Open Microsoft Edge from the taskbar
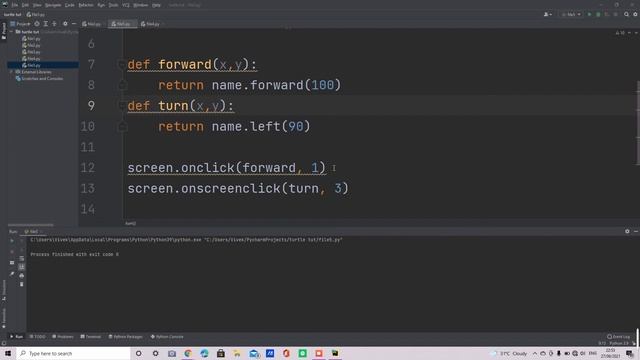The image size is (640, 360). (x=204, y=353)
